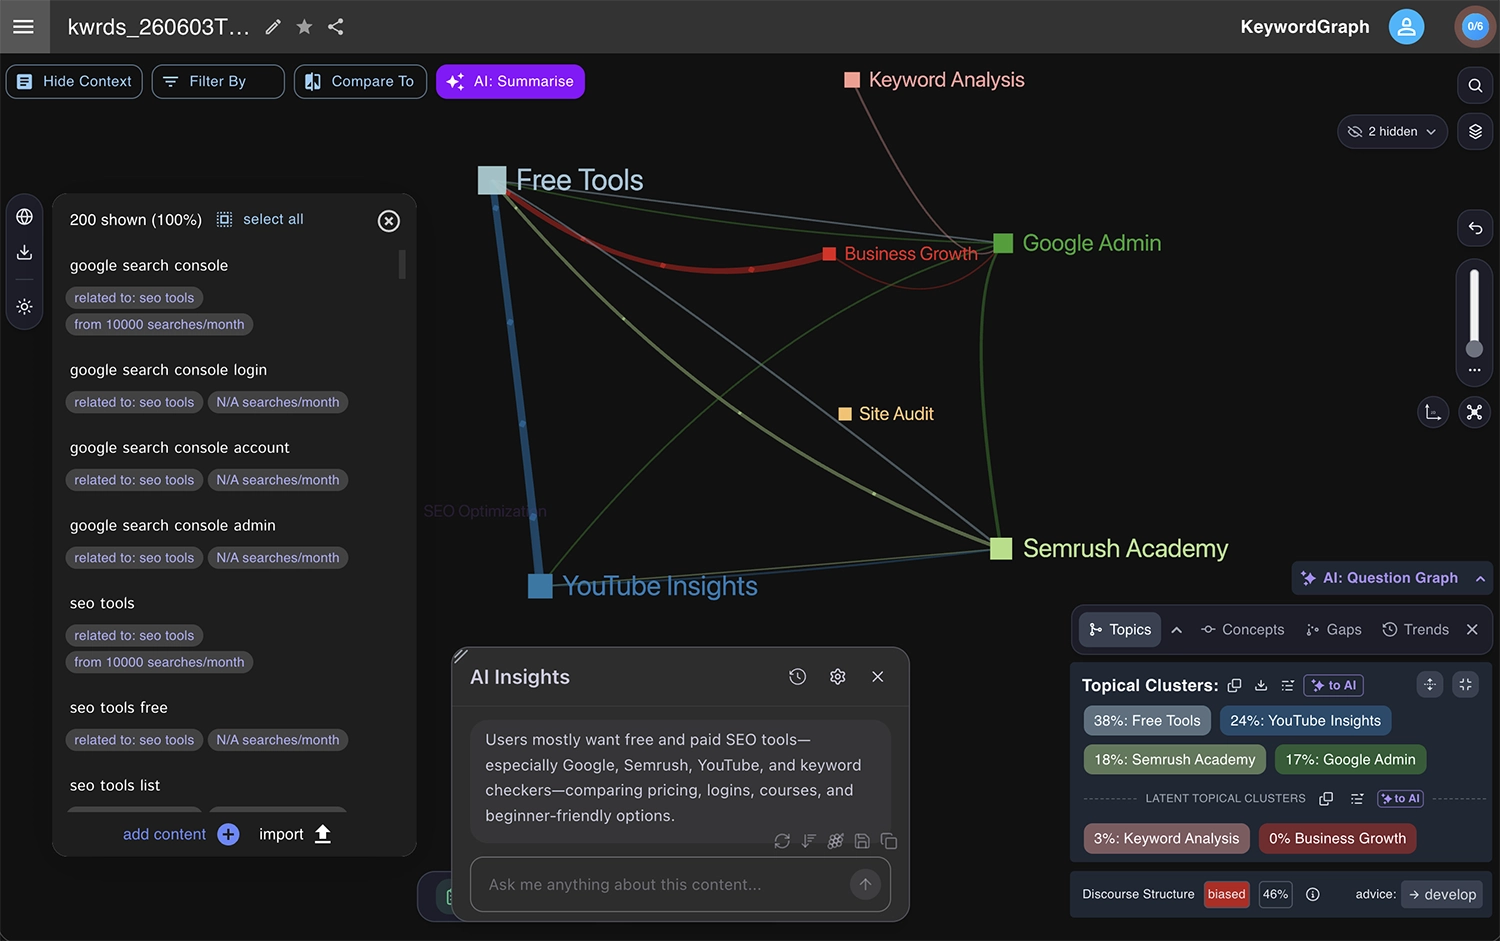
Task: Open the graph search magnifier
Action: [x=1475, y=86]
